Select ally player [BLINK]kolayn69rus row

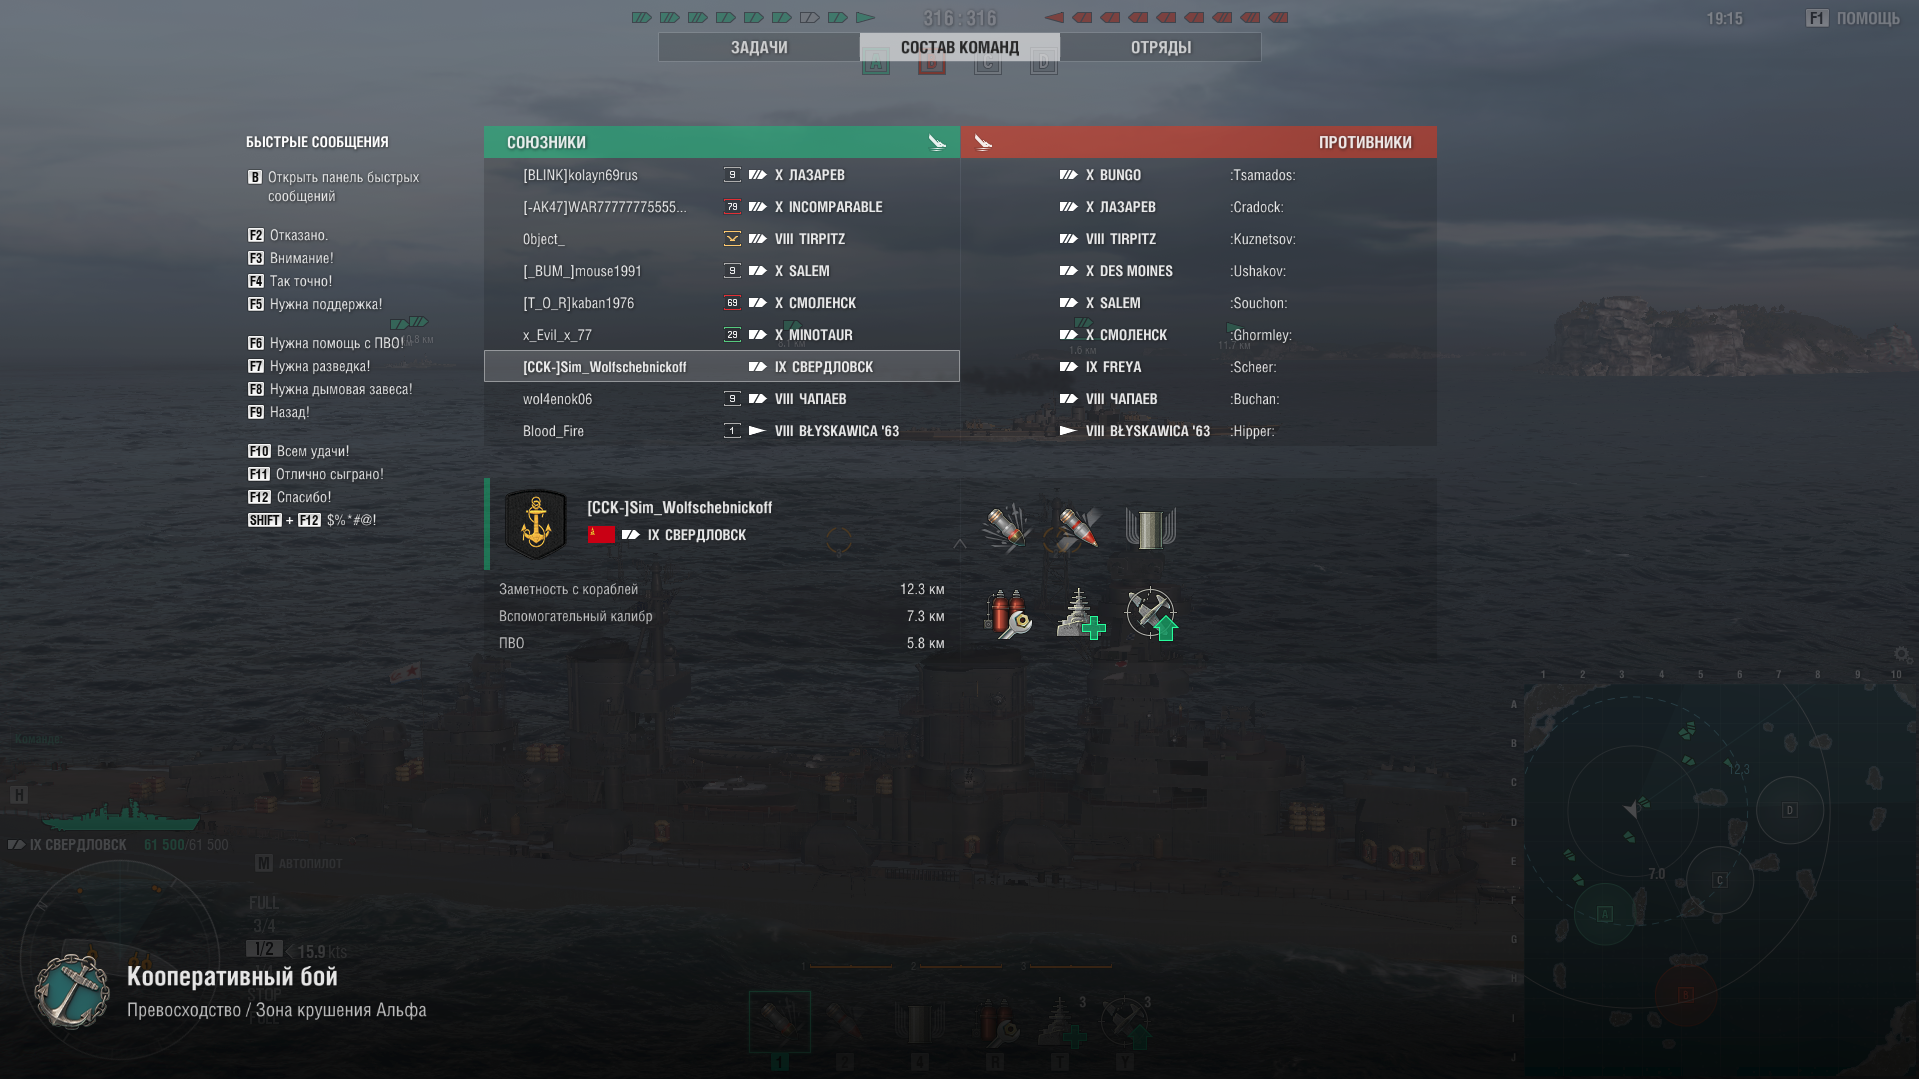click(722, 175)
